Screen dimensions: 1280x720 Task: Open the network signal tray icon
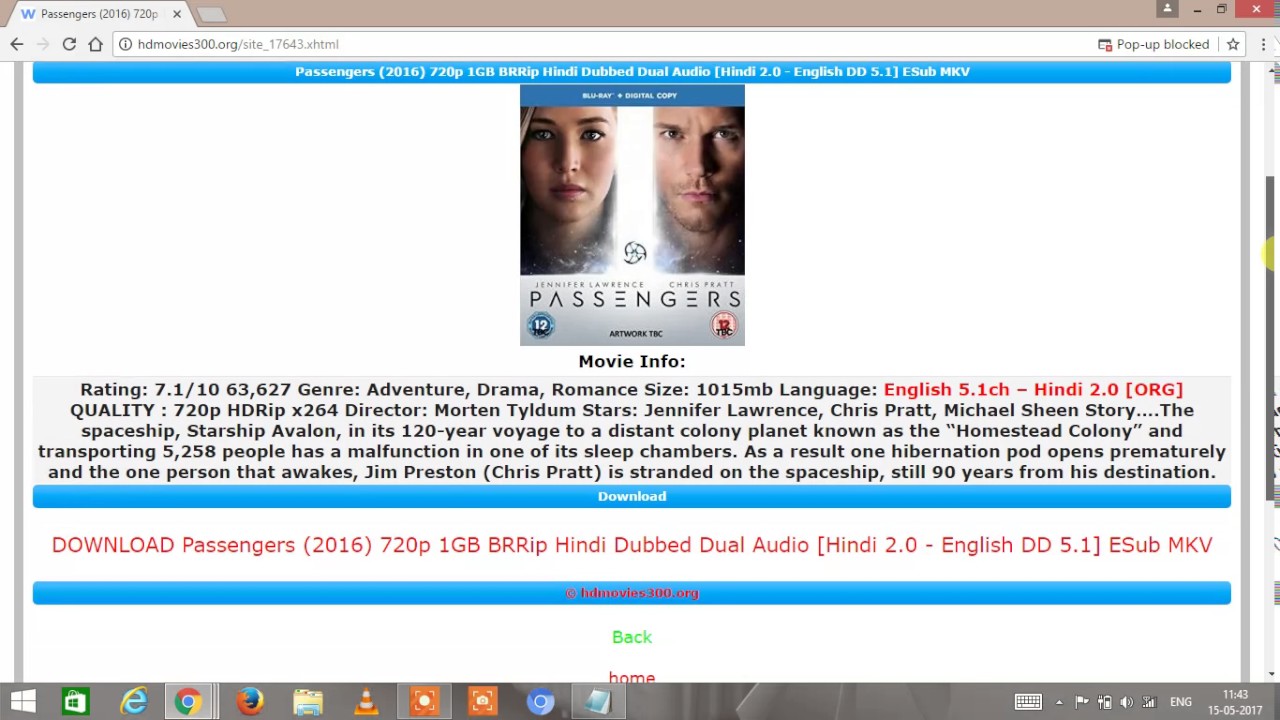coord(1150,702)
